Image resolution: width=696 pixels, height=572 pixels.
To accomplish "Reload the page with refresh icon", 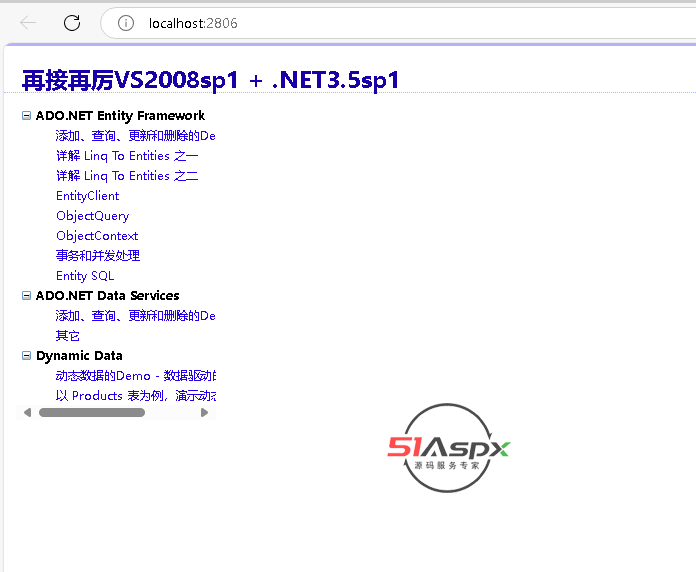I will point(72,23).
